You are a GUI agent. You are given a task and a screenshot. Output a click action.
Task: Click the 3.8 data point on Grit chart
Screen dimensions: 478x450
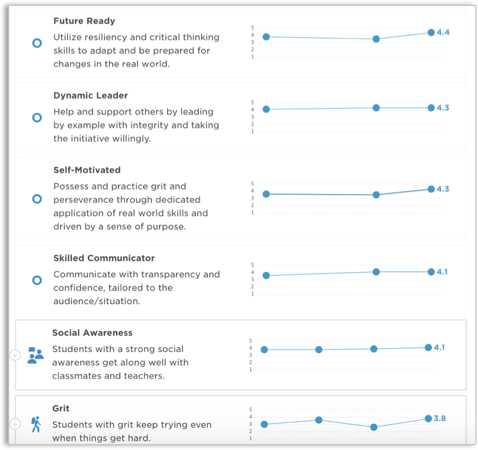428,418
